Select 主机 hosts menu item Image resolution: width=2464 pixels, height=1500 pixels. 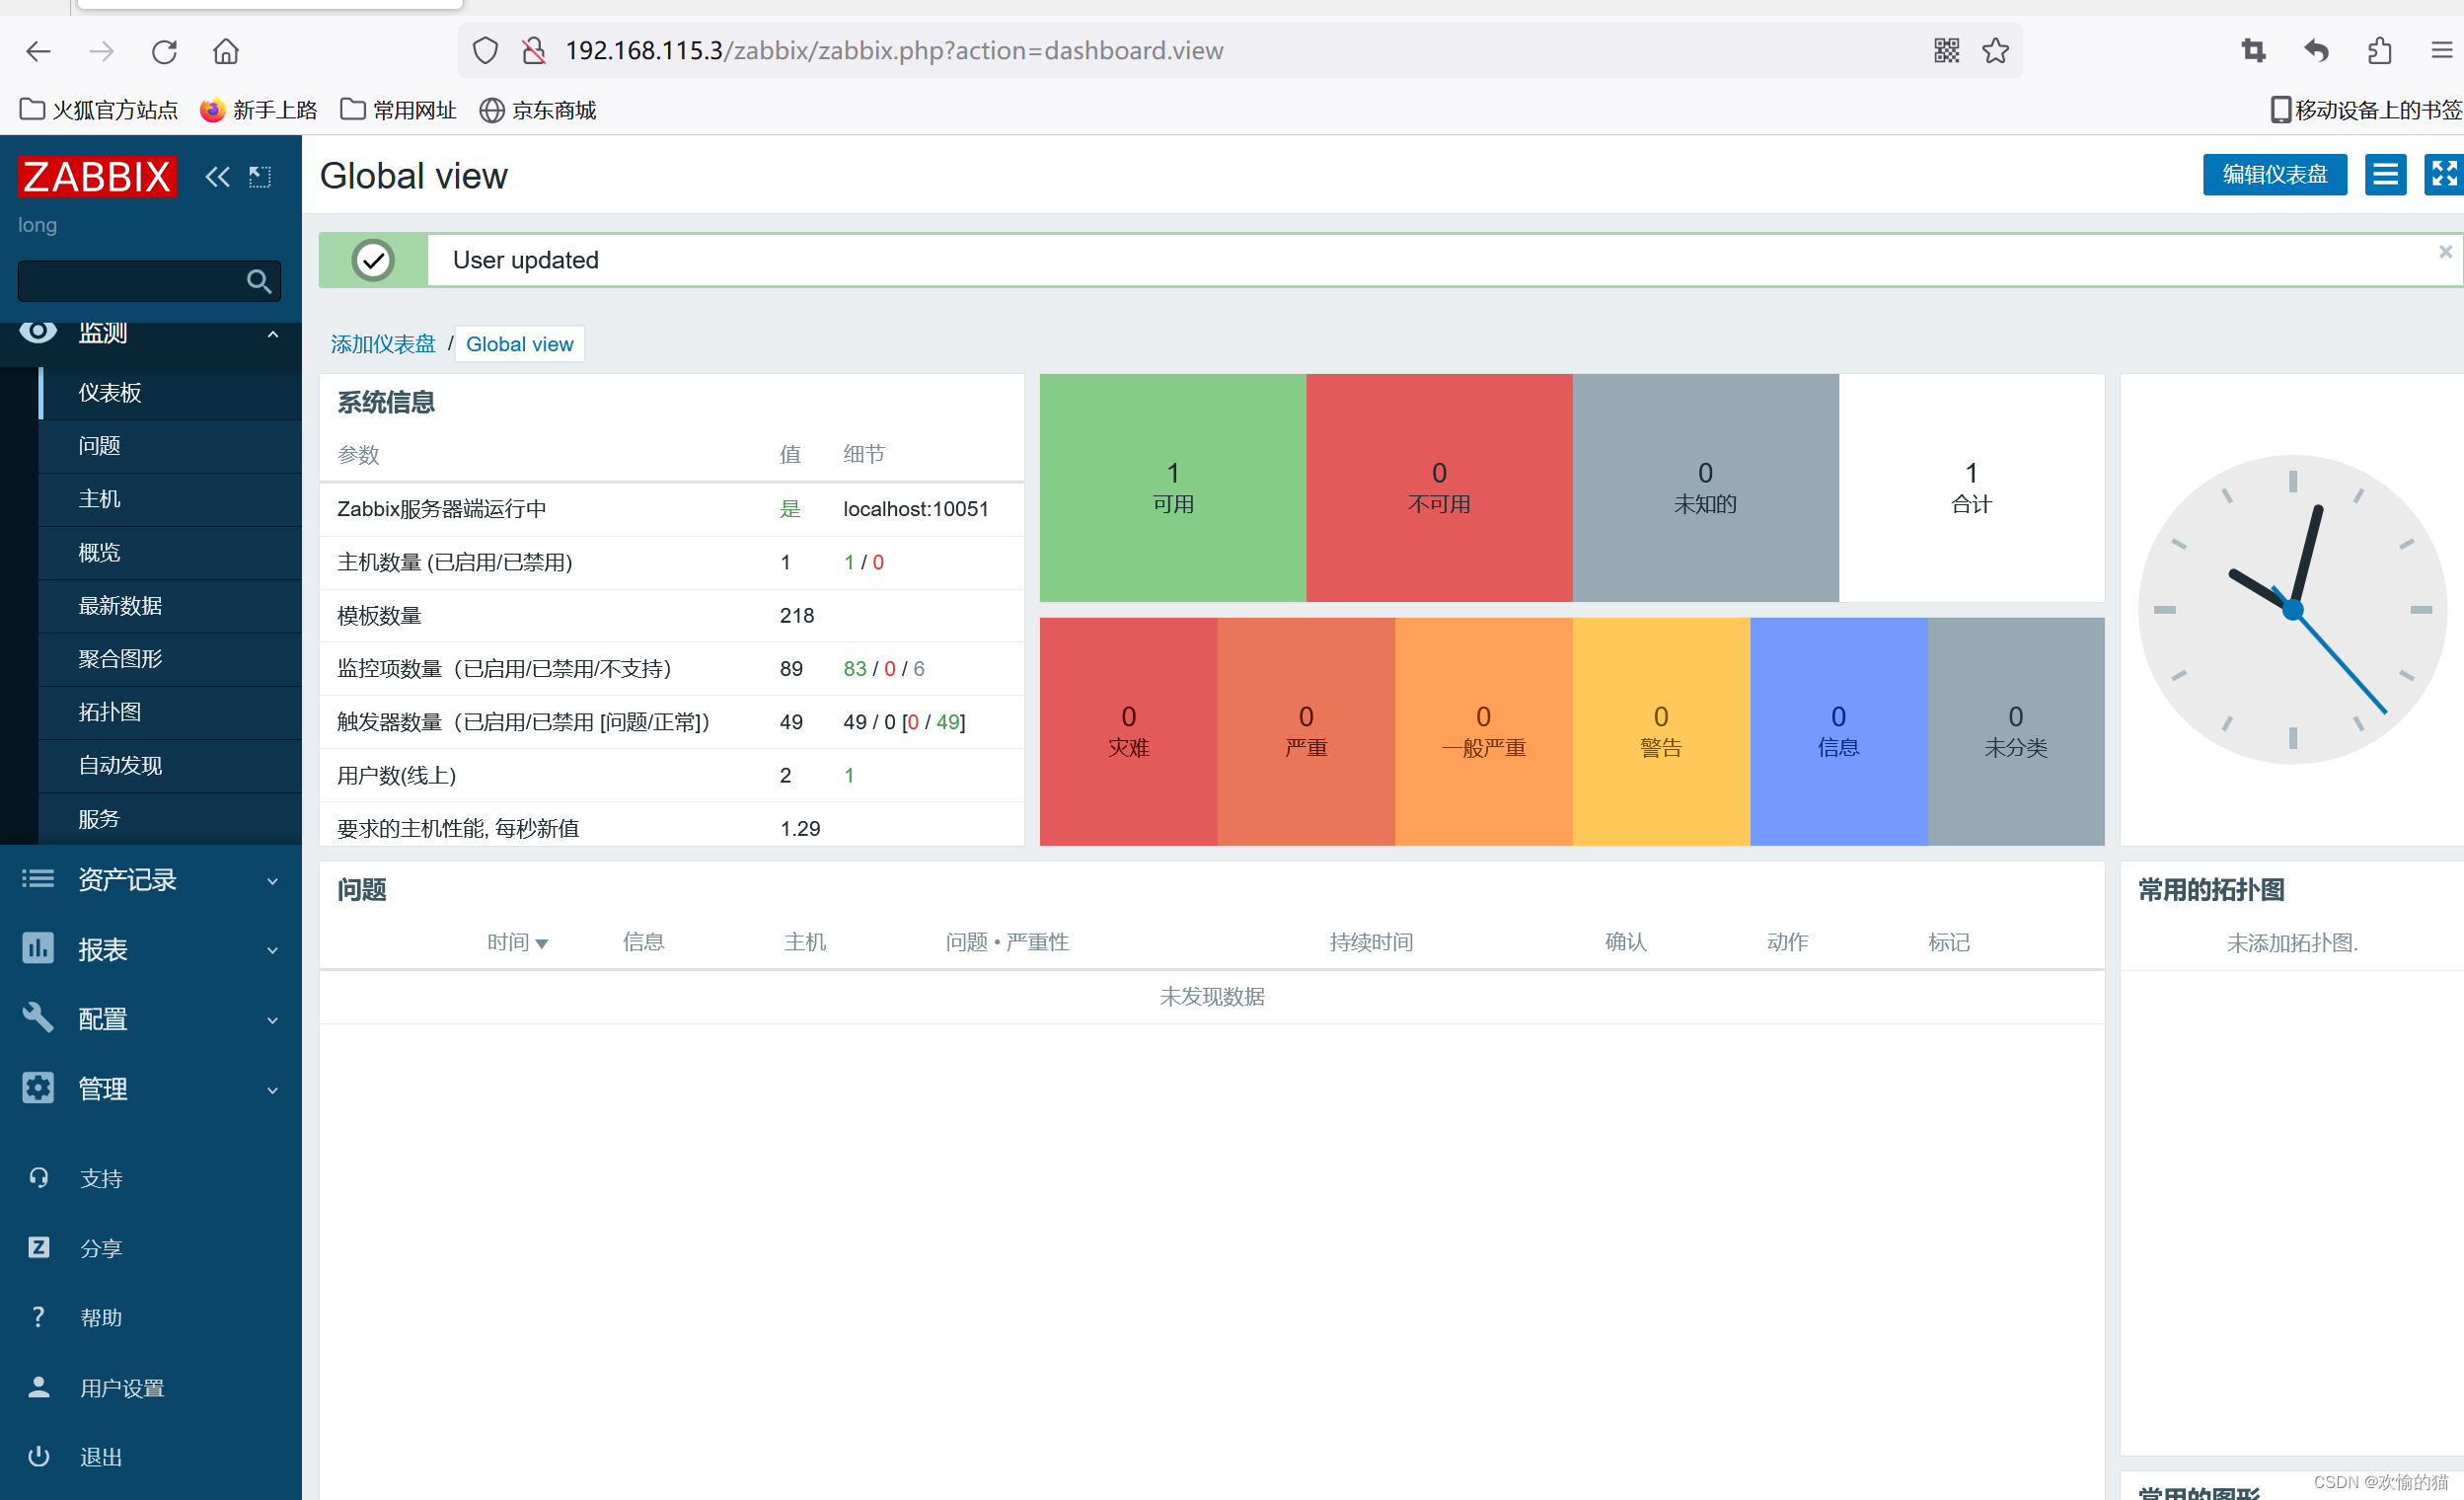170,499
